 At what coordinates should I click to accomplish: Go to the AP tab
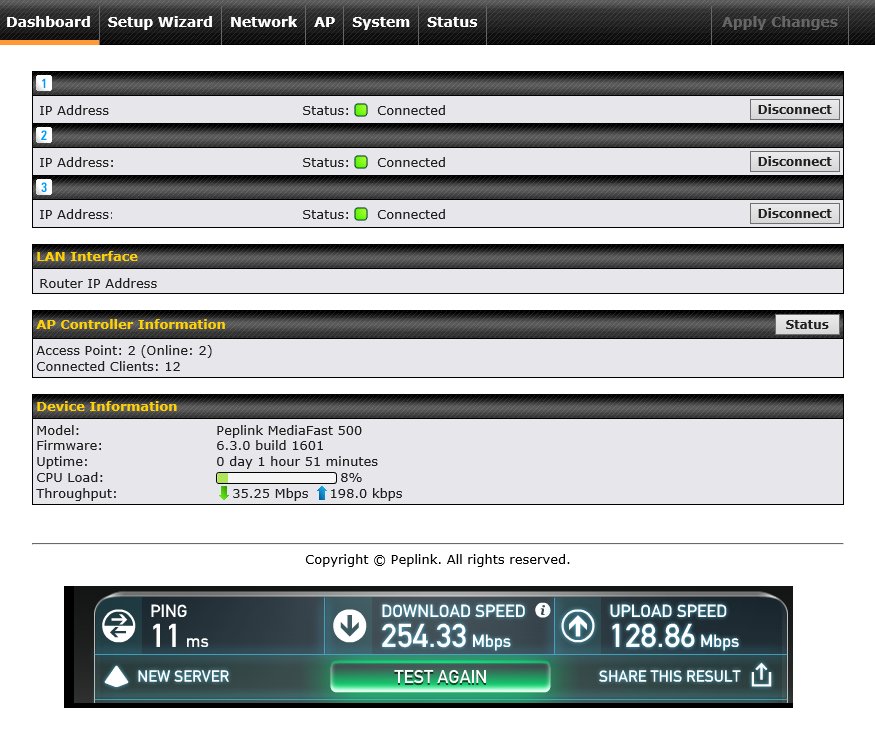click(x=324, y=22)
